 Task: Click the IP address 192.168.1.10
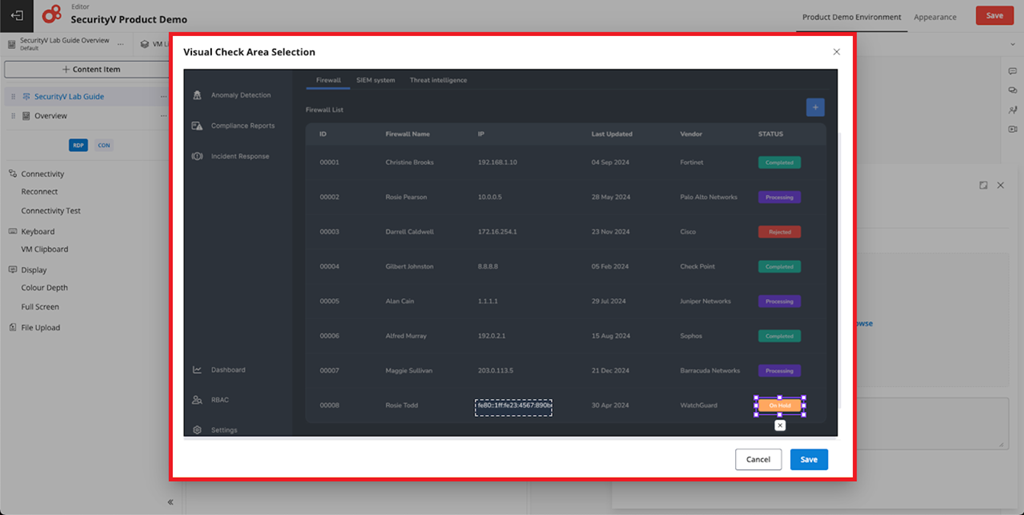coord(498,163)
